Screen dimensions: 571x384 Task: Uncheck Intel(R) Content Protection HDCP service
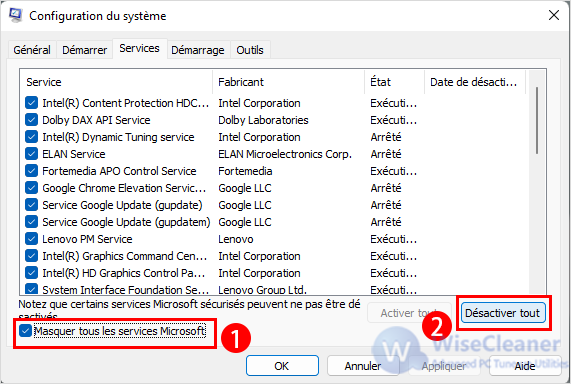click(31, 103)
